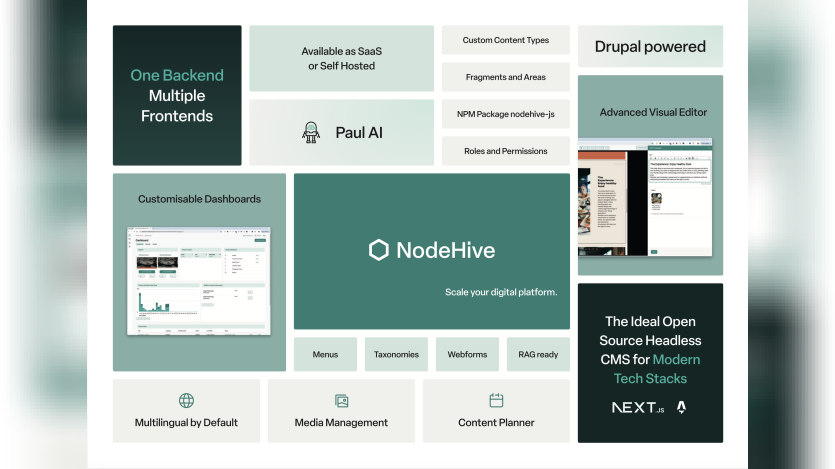Viewport: 835px width, 469px height.
Task: Click the Paul AI robot icon
Action: (x=311, y=133)
